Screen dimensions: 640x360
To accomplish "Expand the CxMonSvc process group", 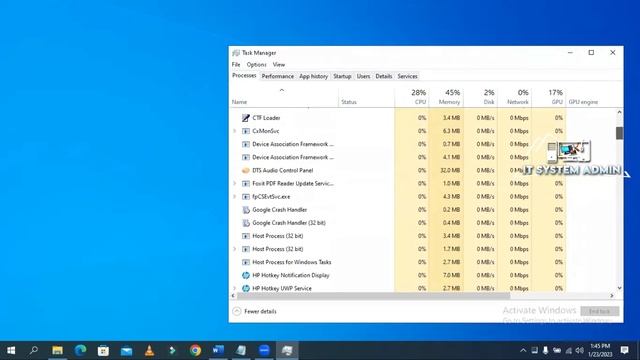I will click(x=235, y=131).
